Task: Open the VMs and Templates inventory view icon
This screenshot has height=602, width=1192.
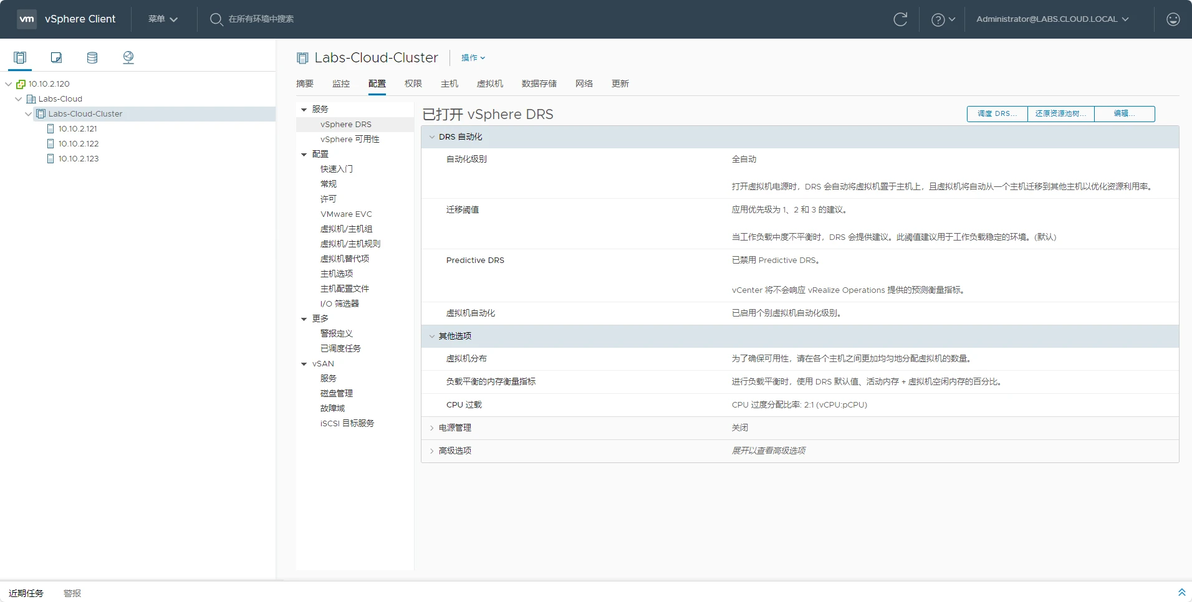Action: tap(56, 57)
